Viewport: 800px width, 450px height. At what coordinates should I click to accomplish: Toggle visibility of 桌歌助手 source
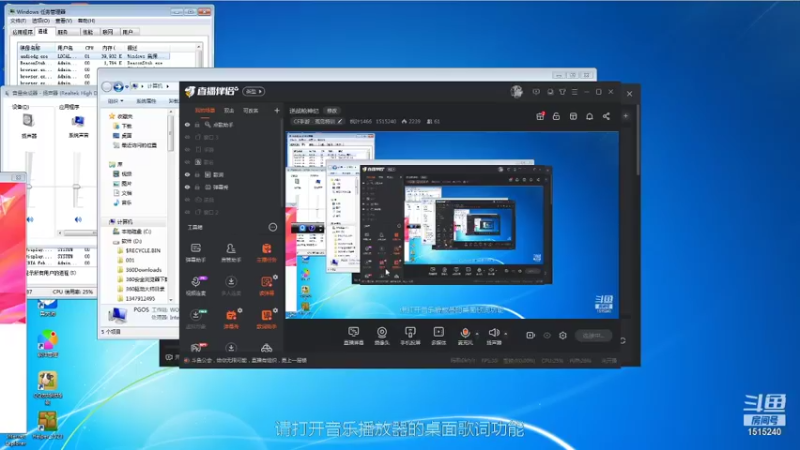187,124
